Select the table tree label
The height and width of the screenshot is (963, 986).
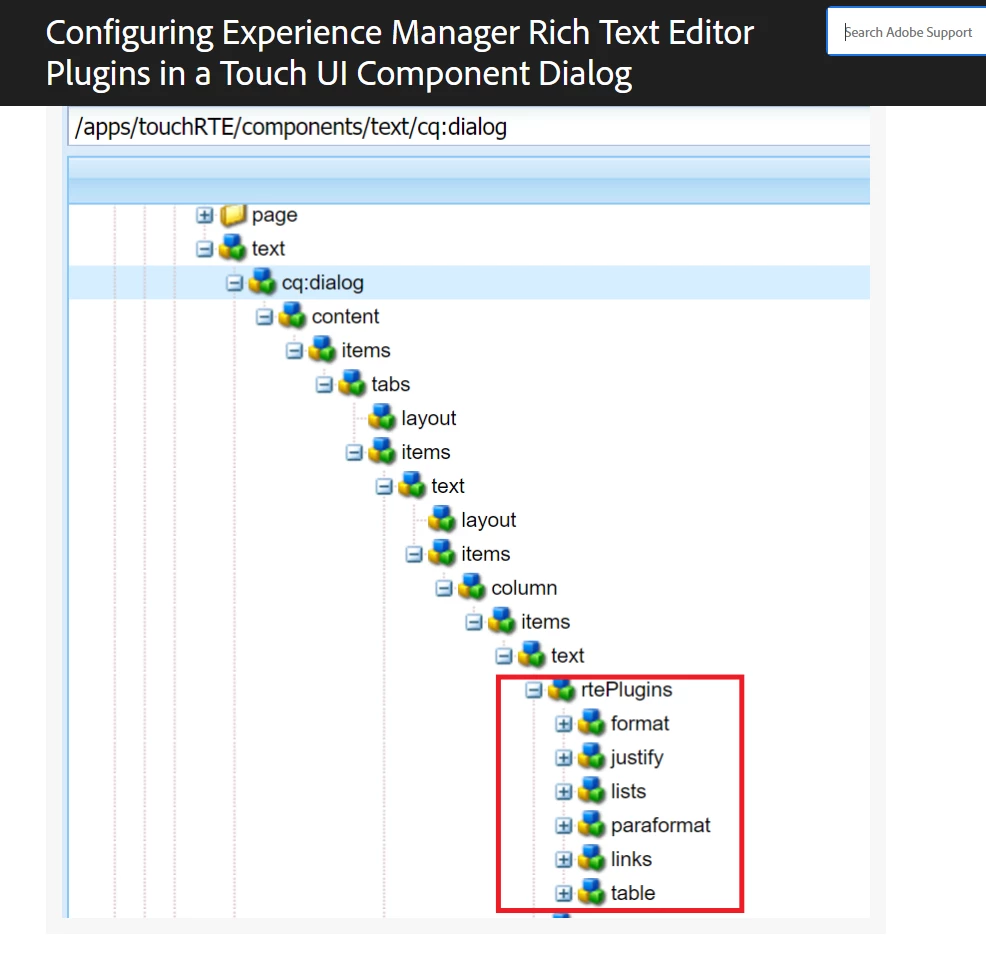click(633, 894)
